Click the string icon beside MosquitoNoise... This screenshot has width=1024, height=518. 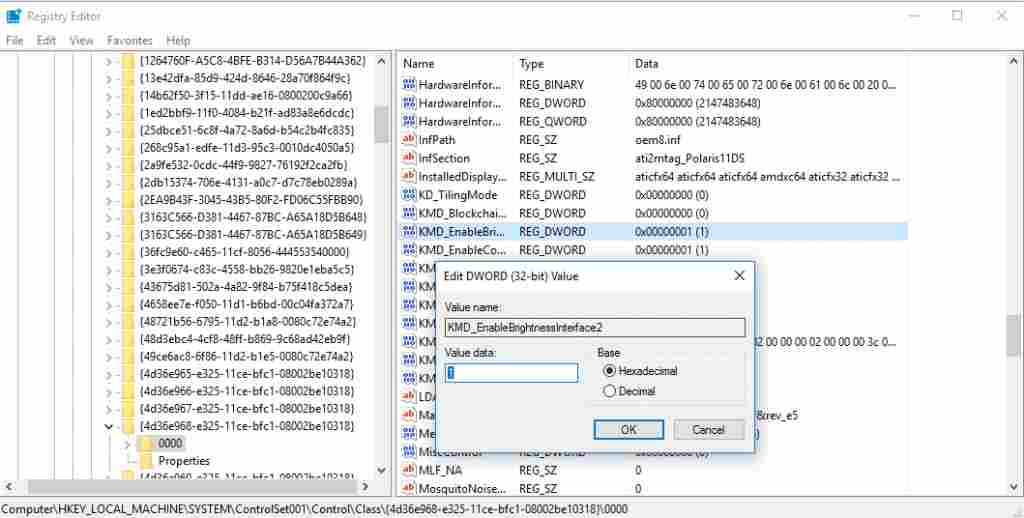(409, 488)
